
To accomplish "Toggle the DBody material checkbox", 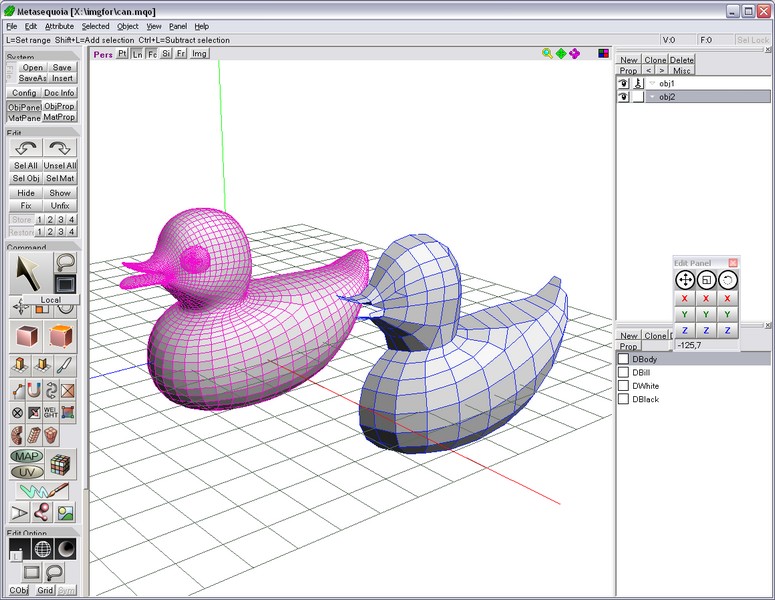I will click(623, 359).
